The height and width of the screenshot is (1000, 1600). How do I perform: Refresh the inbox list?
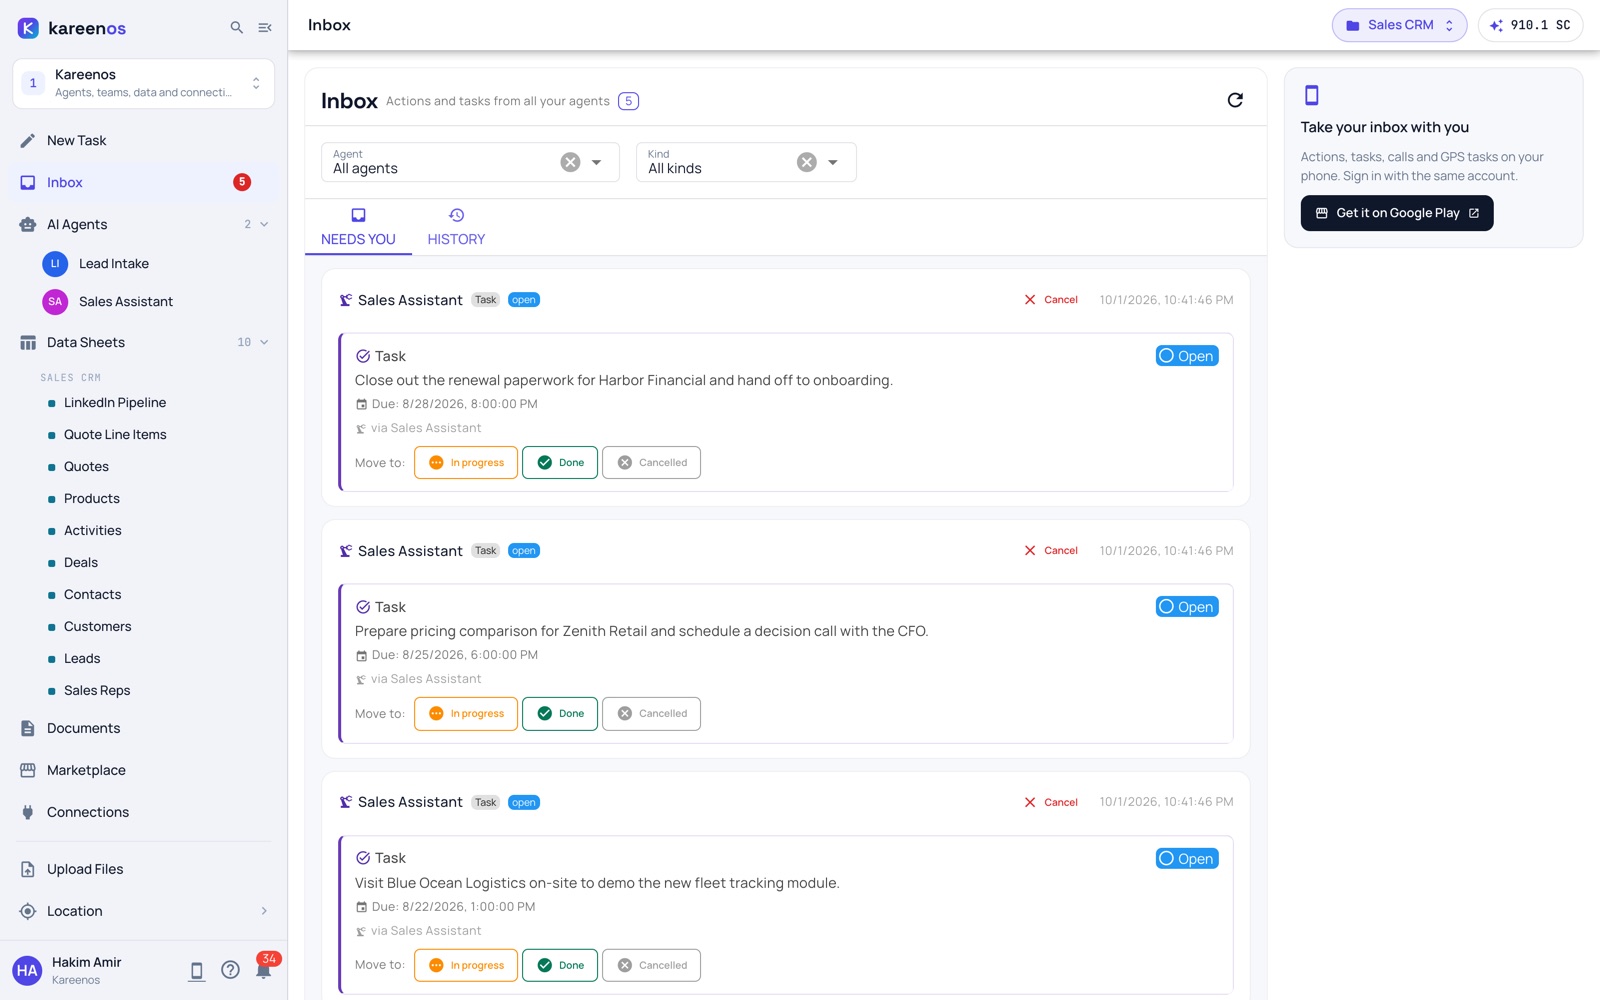pyautogui.click(x=1235, y=100)
